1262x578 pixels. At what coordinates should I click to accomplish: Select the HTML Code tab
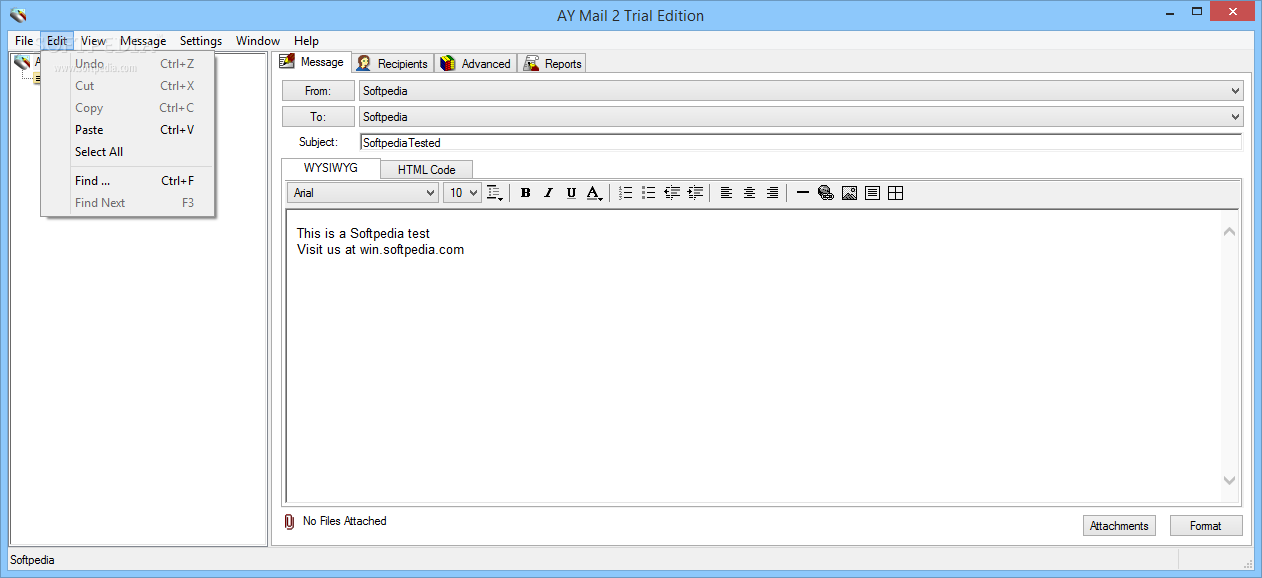click(x=427, y=170)
